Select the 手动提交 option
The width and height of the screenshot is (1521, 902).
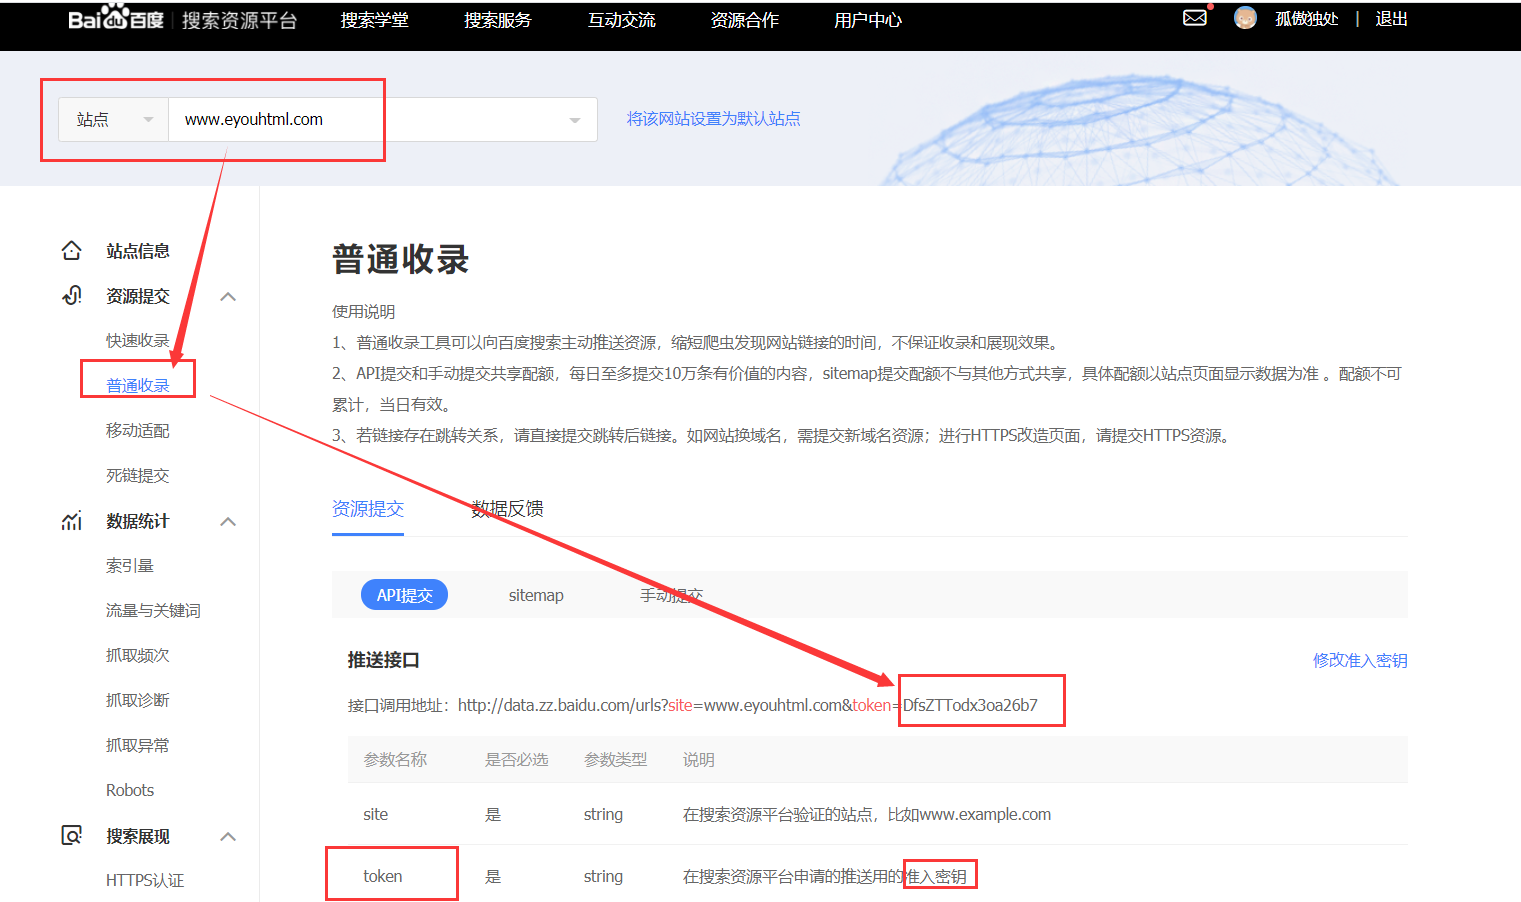(671, 595)
